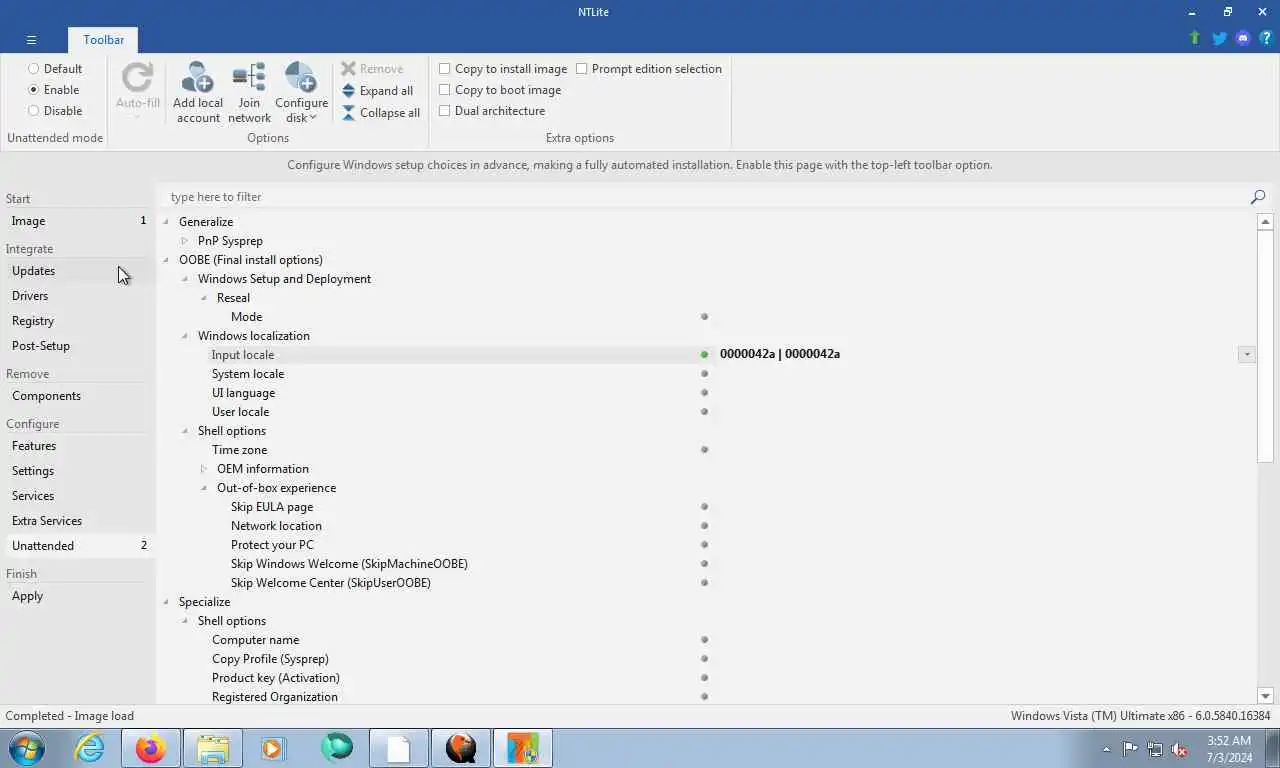The height and width of the screenshot is (768, 1280).
Task: Collapse the Windows localization node
Action: pyautogui.click(x=185, y=336)
